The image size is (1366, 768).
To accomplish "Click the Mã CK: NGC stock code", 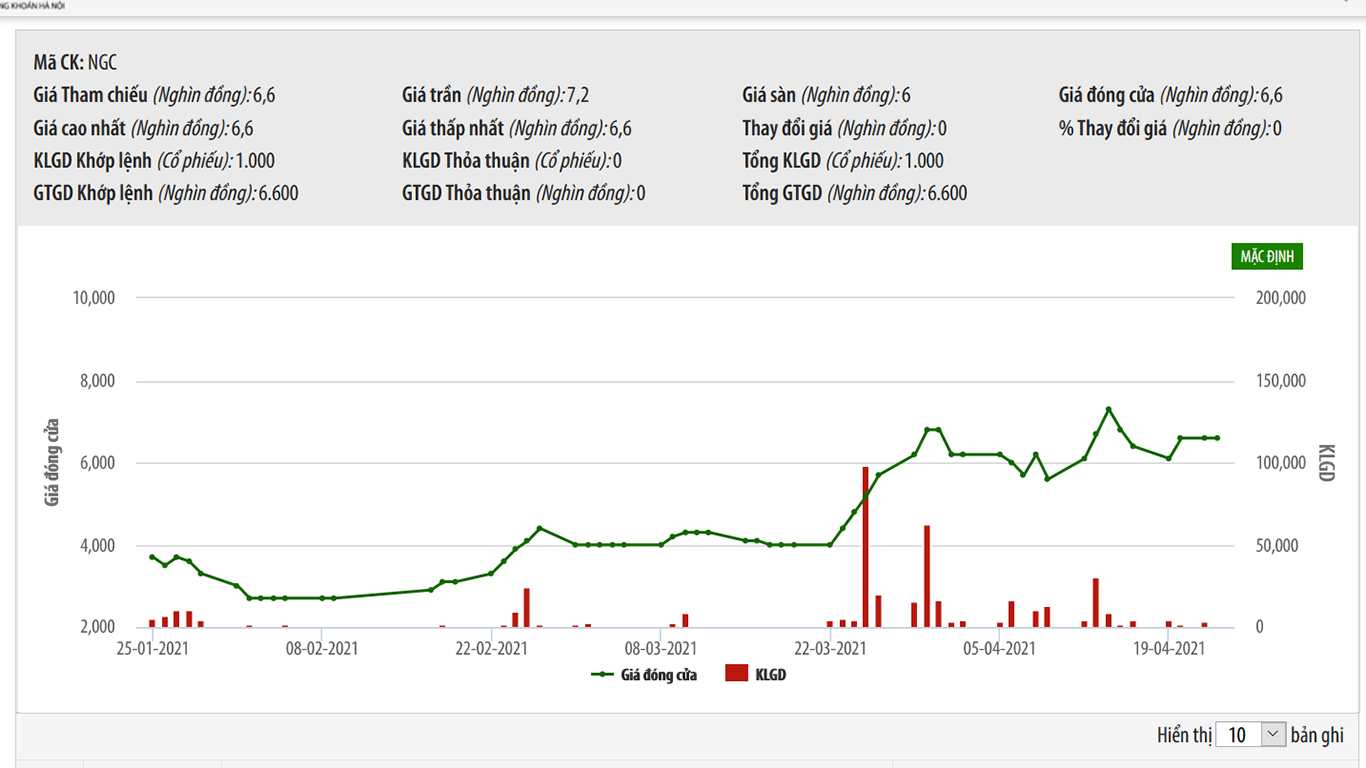I will (x=75, y=63).
